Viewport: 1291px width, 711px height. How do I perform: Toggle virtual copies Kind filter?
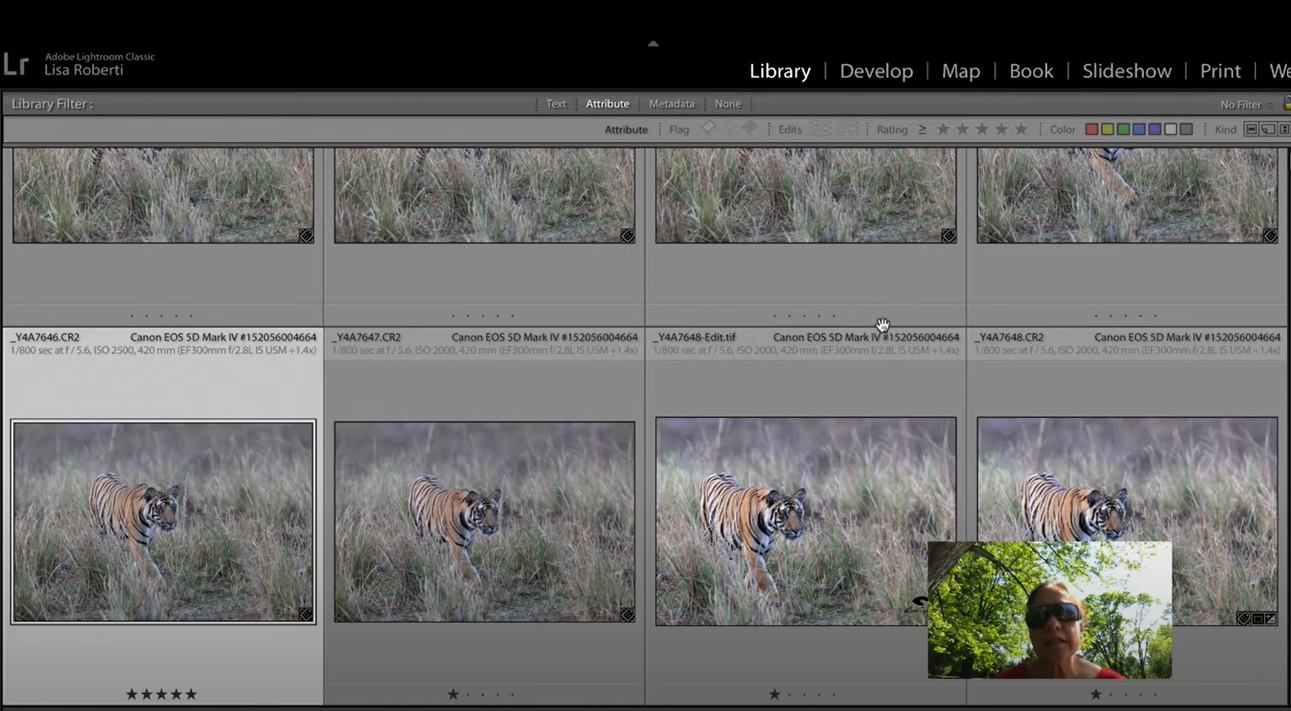(1268, 130)
